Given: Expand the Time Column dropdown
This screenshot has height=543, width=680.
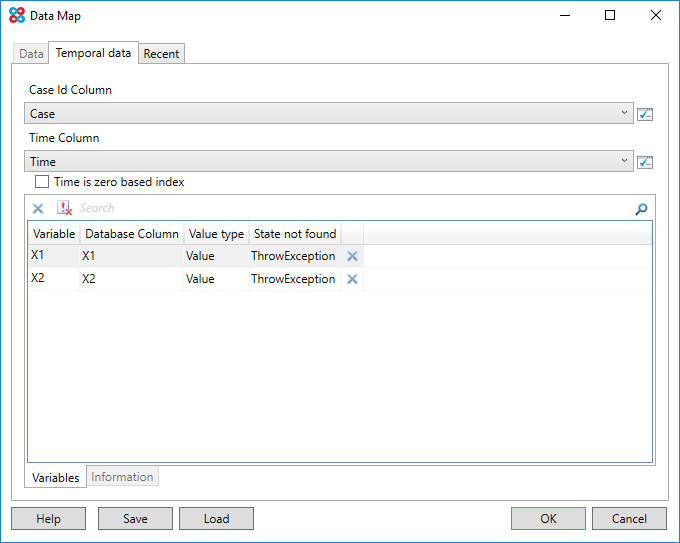Looking at the screenshot, I should pos(328,162).
